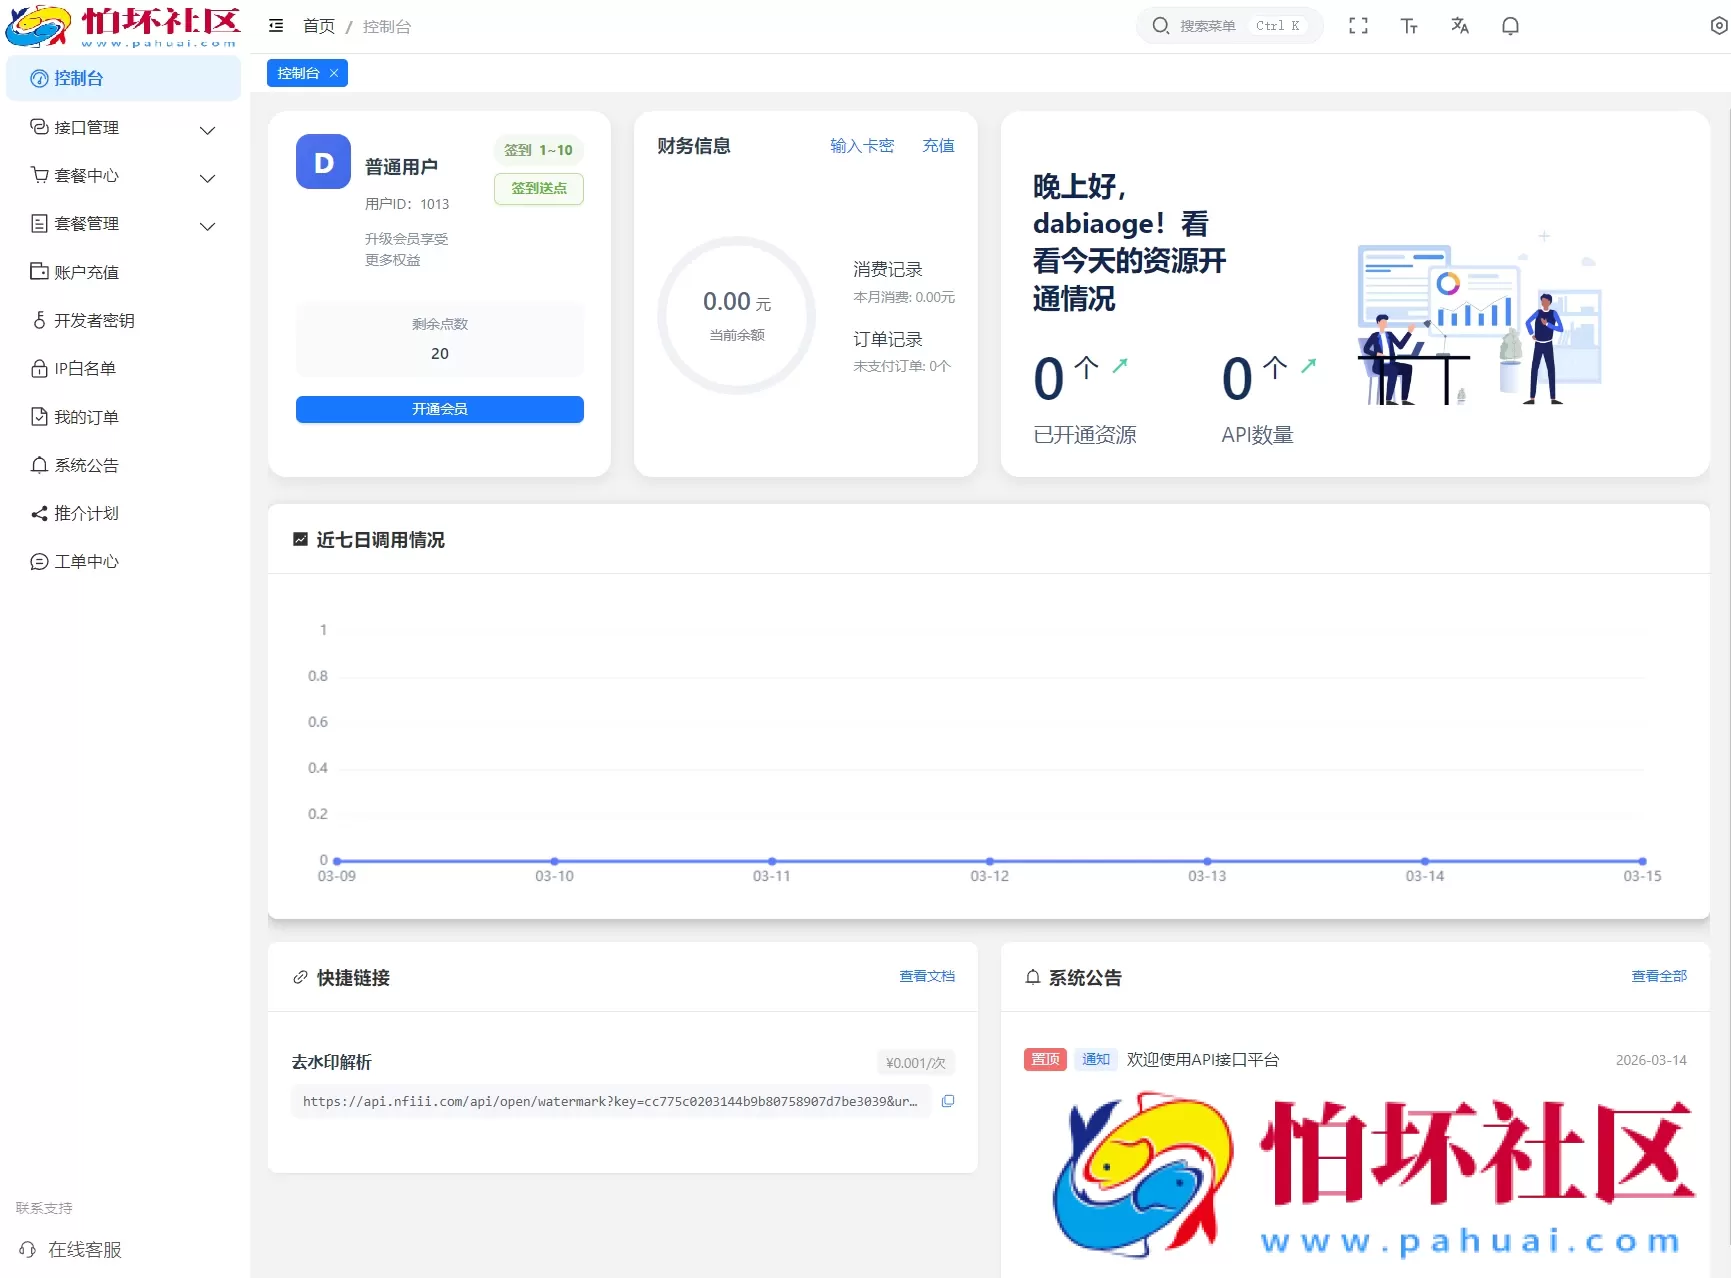Select 首页 in the breadcrumb
Screen dimensions: 1731x1278
click(x=318, y=26)
